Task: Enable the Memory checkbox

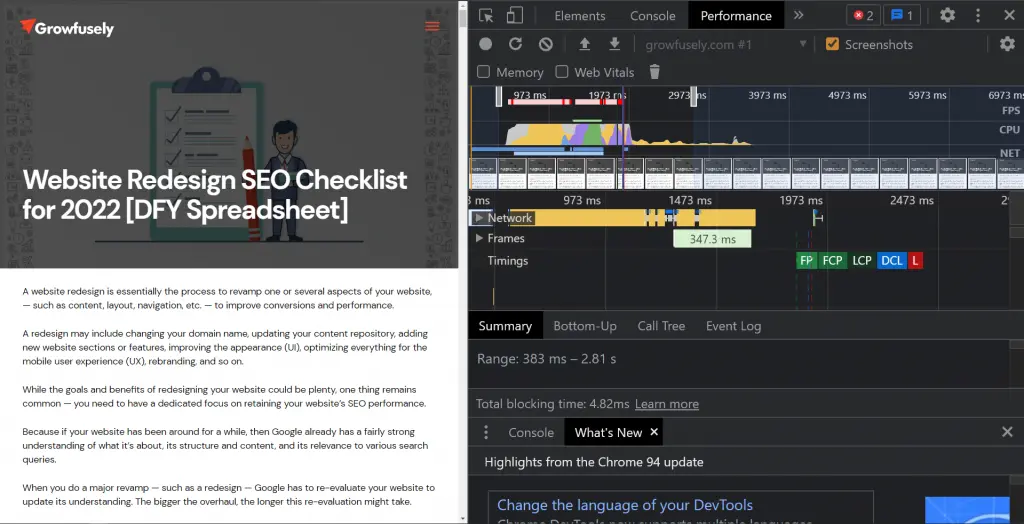Action: coord(484,72)
